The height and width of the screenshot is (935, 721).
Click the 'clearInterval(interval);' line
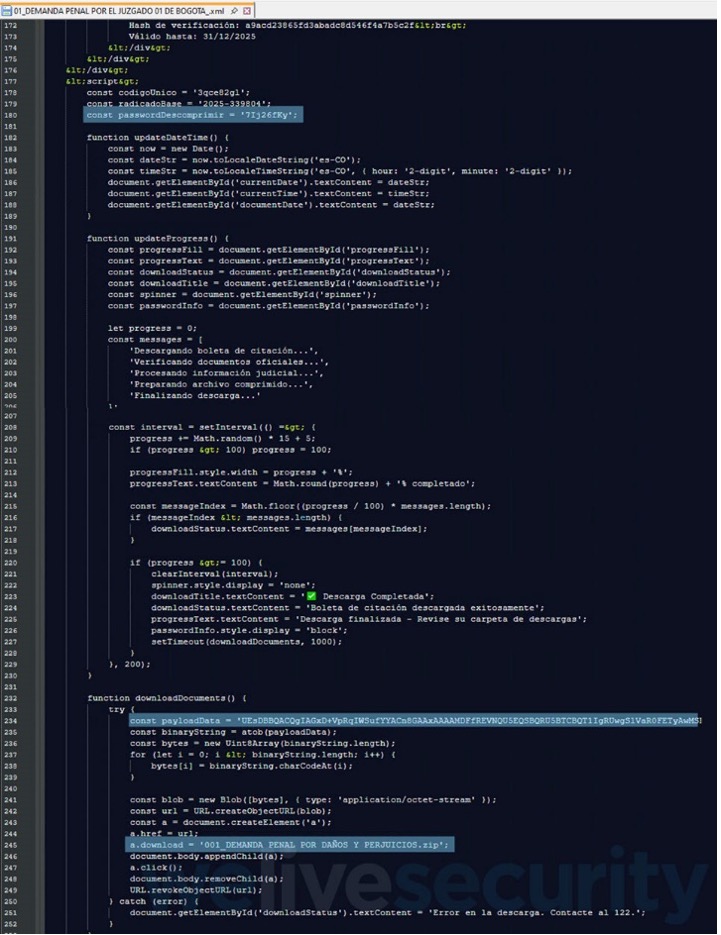215,574
